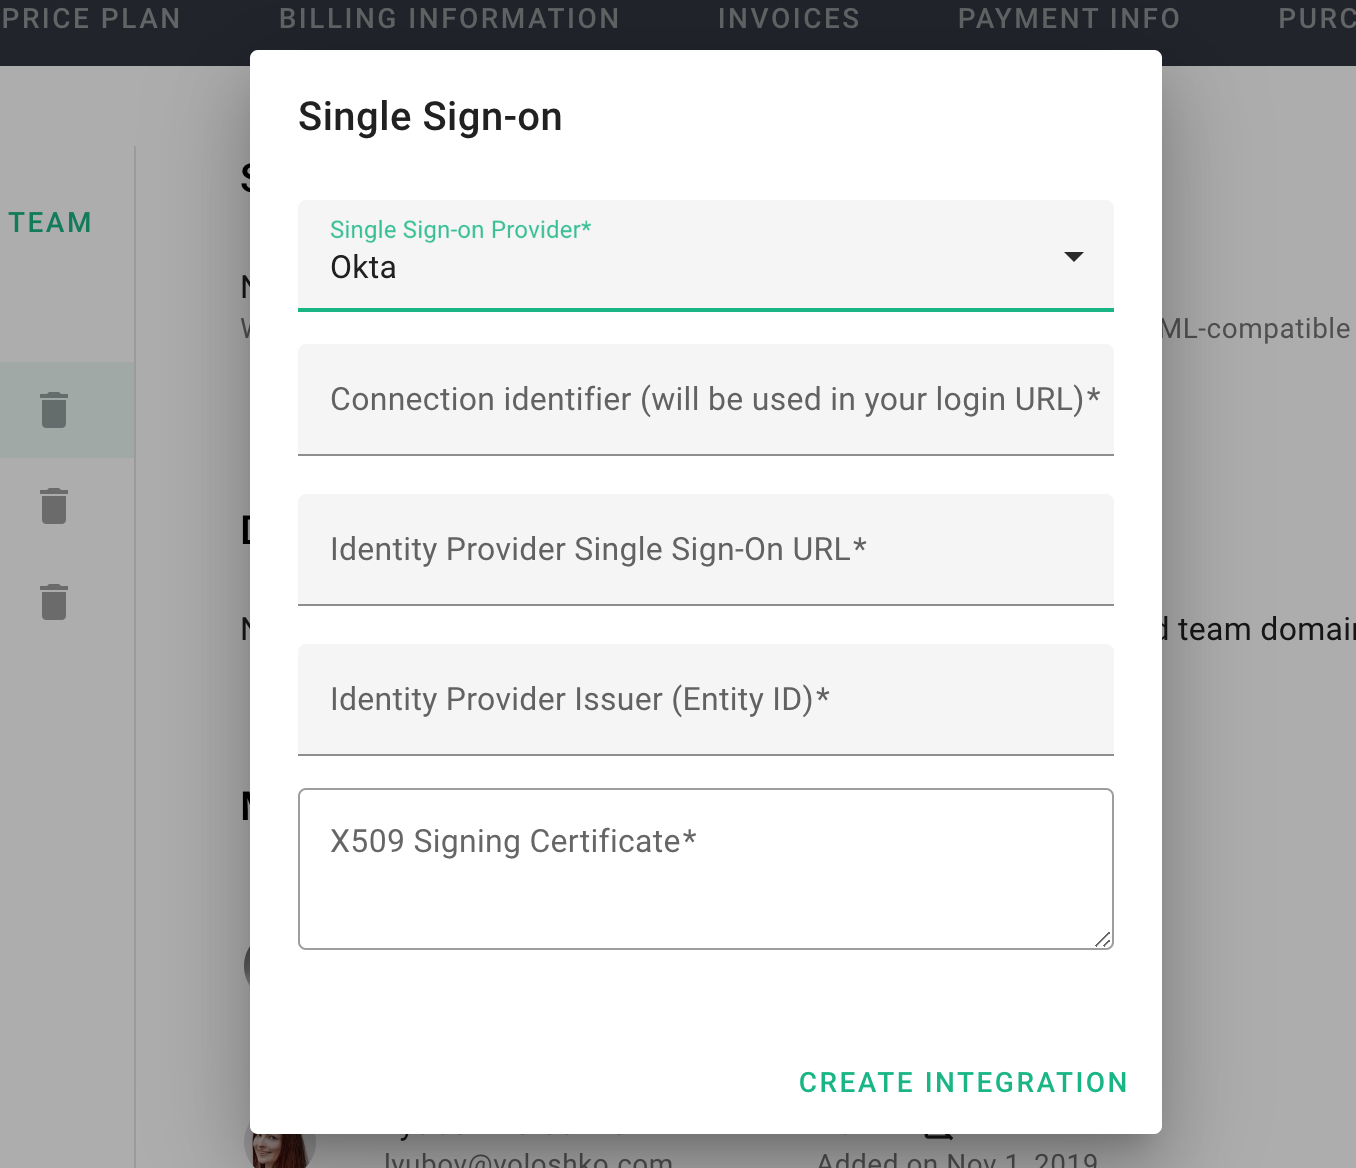Open the Single Sign-on Provider field showing Okta
Viewport: 1356px width, 1168px height.
point(706,255)
